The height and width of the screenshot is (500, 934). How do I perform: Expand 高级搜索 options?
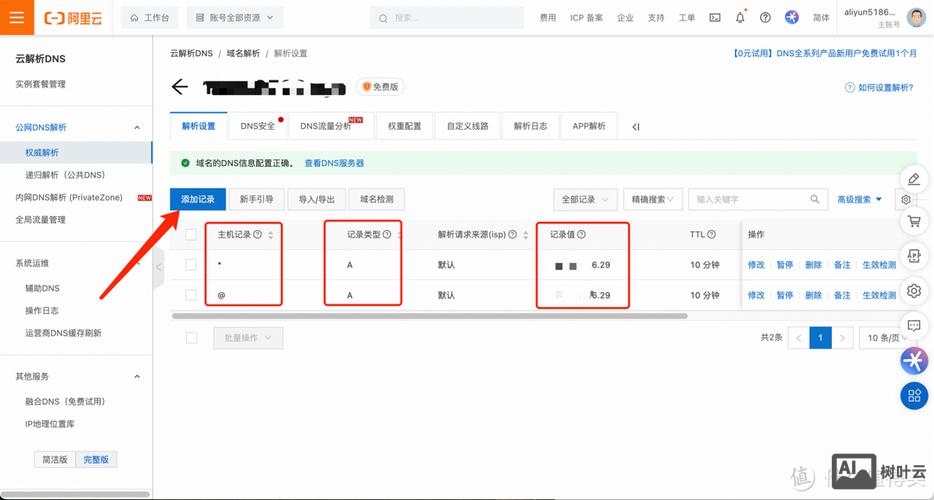click(x=859, y=200)
